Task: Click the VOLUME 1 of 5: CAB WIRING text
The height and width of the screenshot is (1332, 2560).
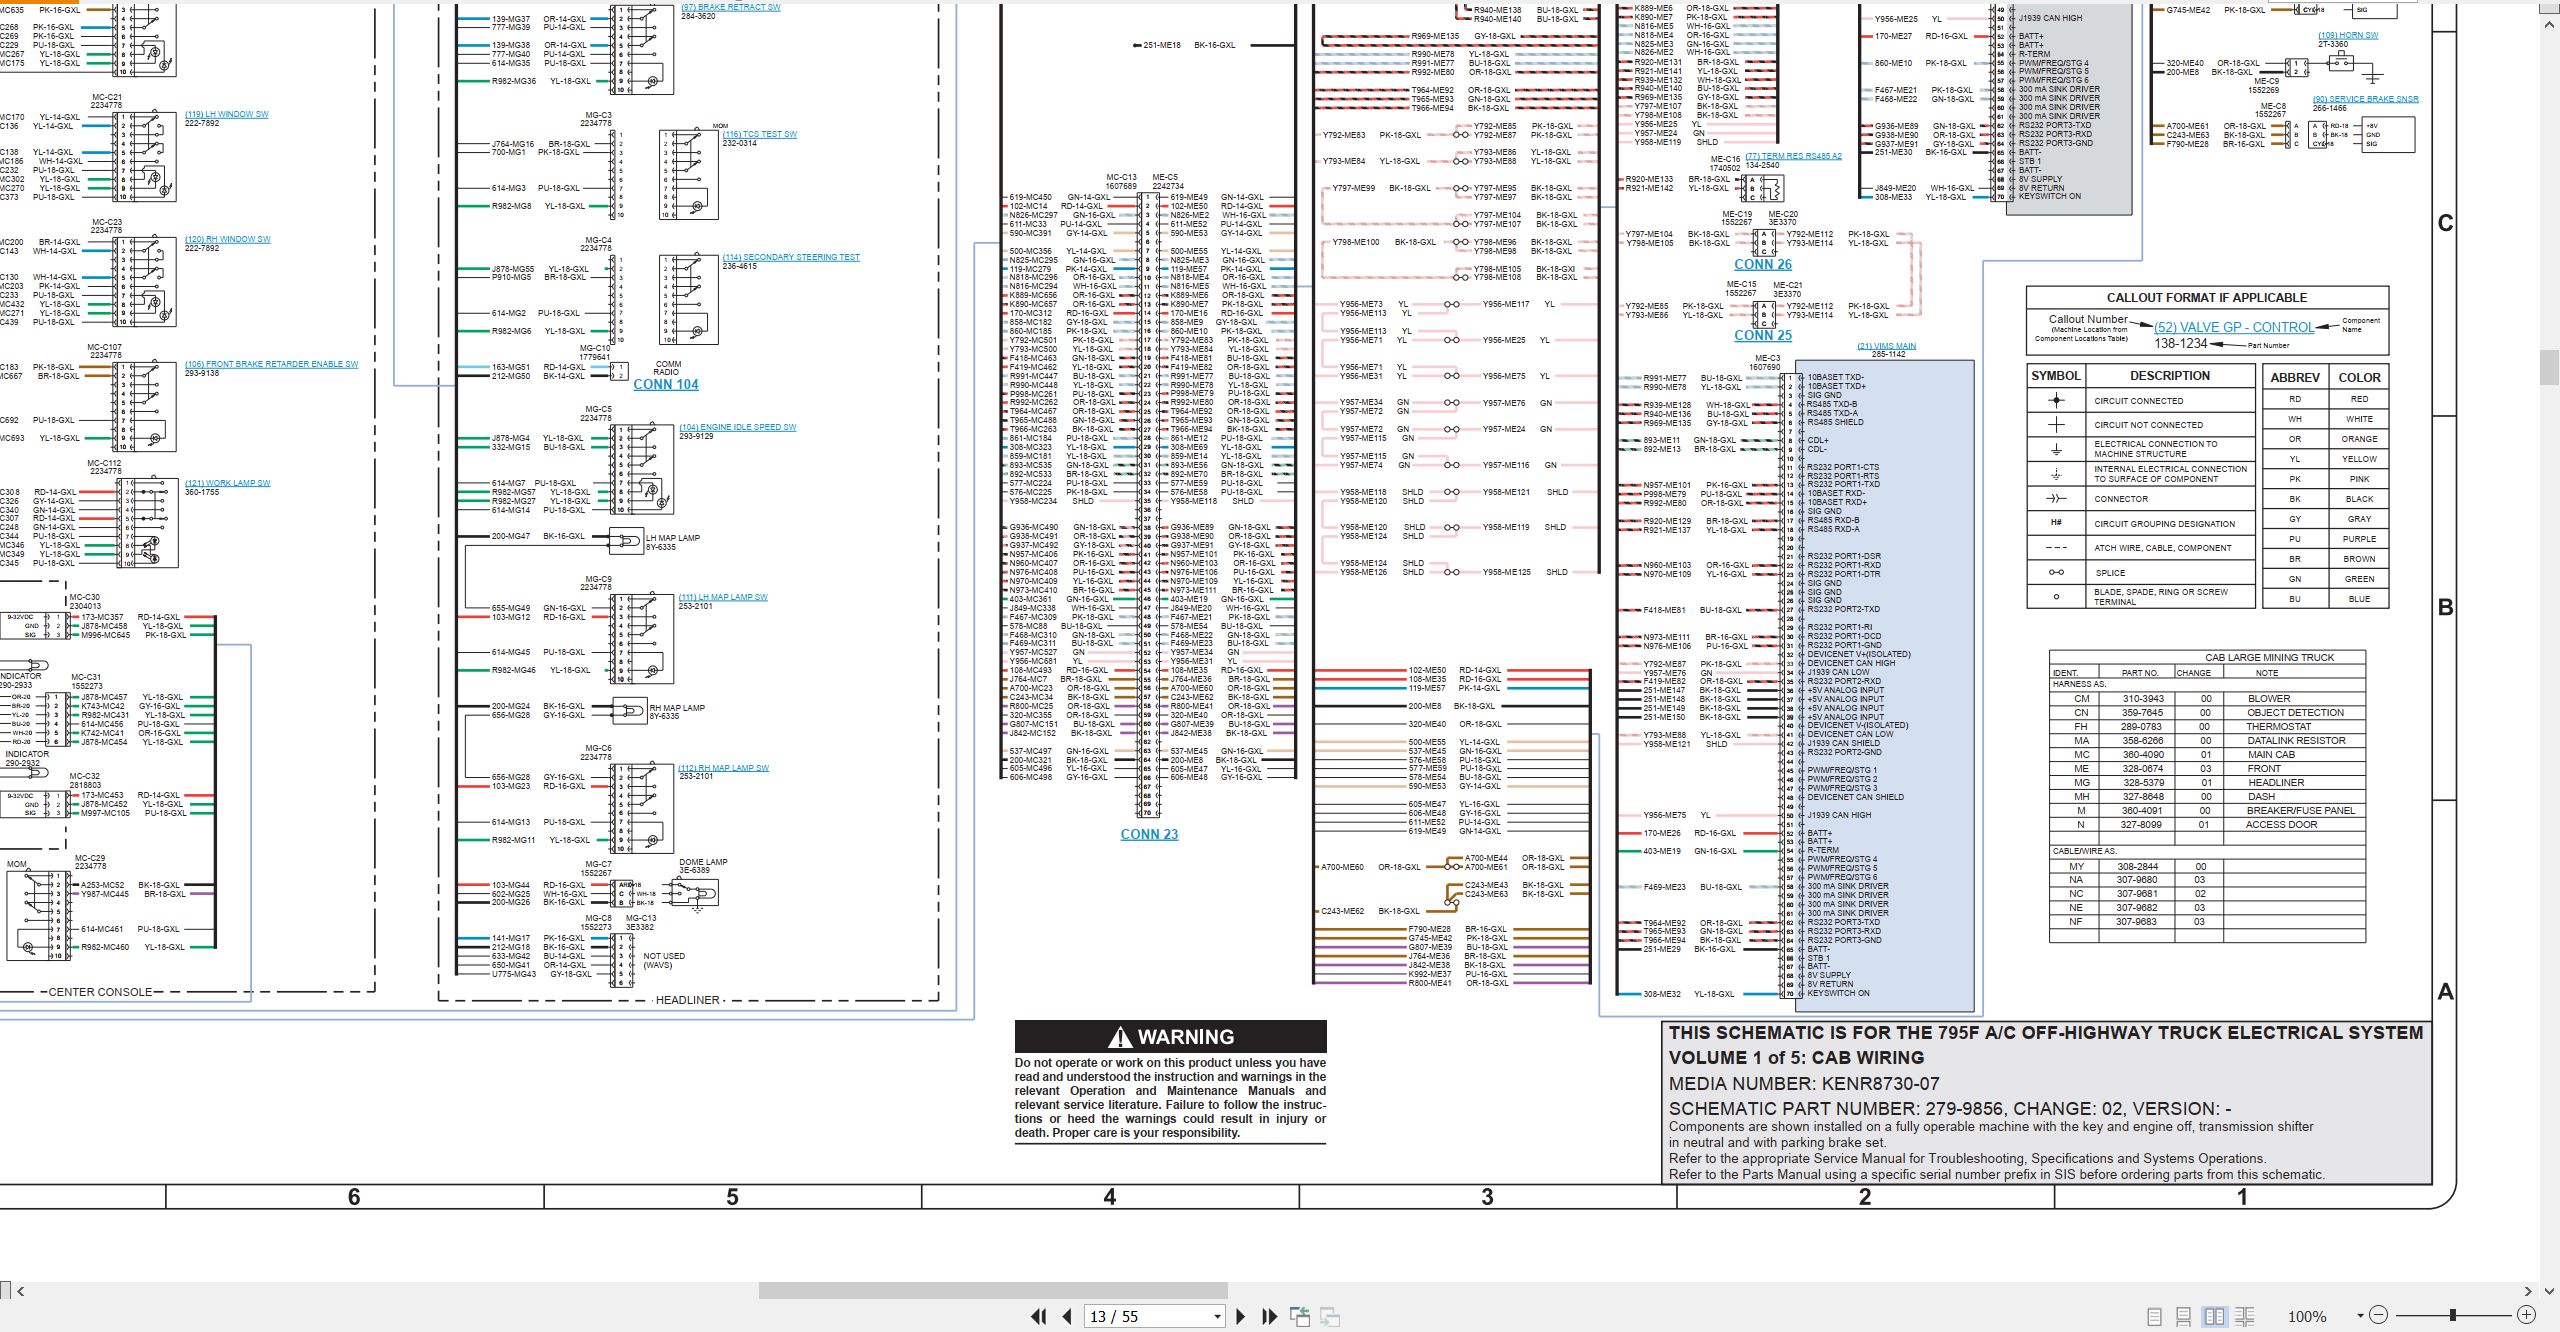Action: (1796, 1058)
